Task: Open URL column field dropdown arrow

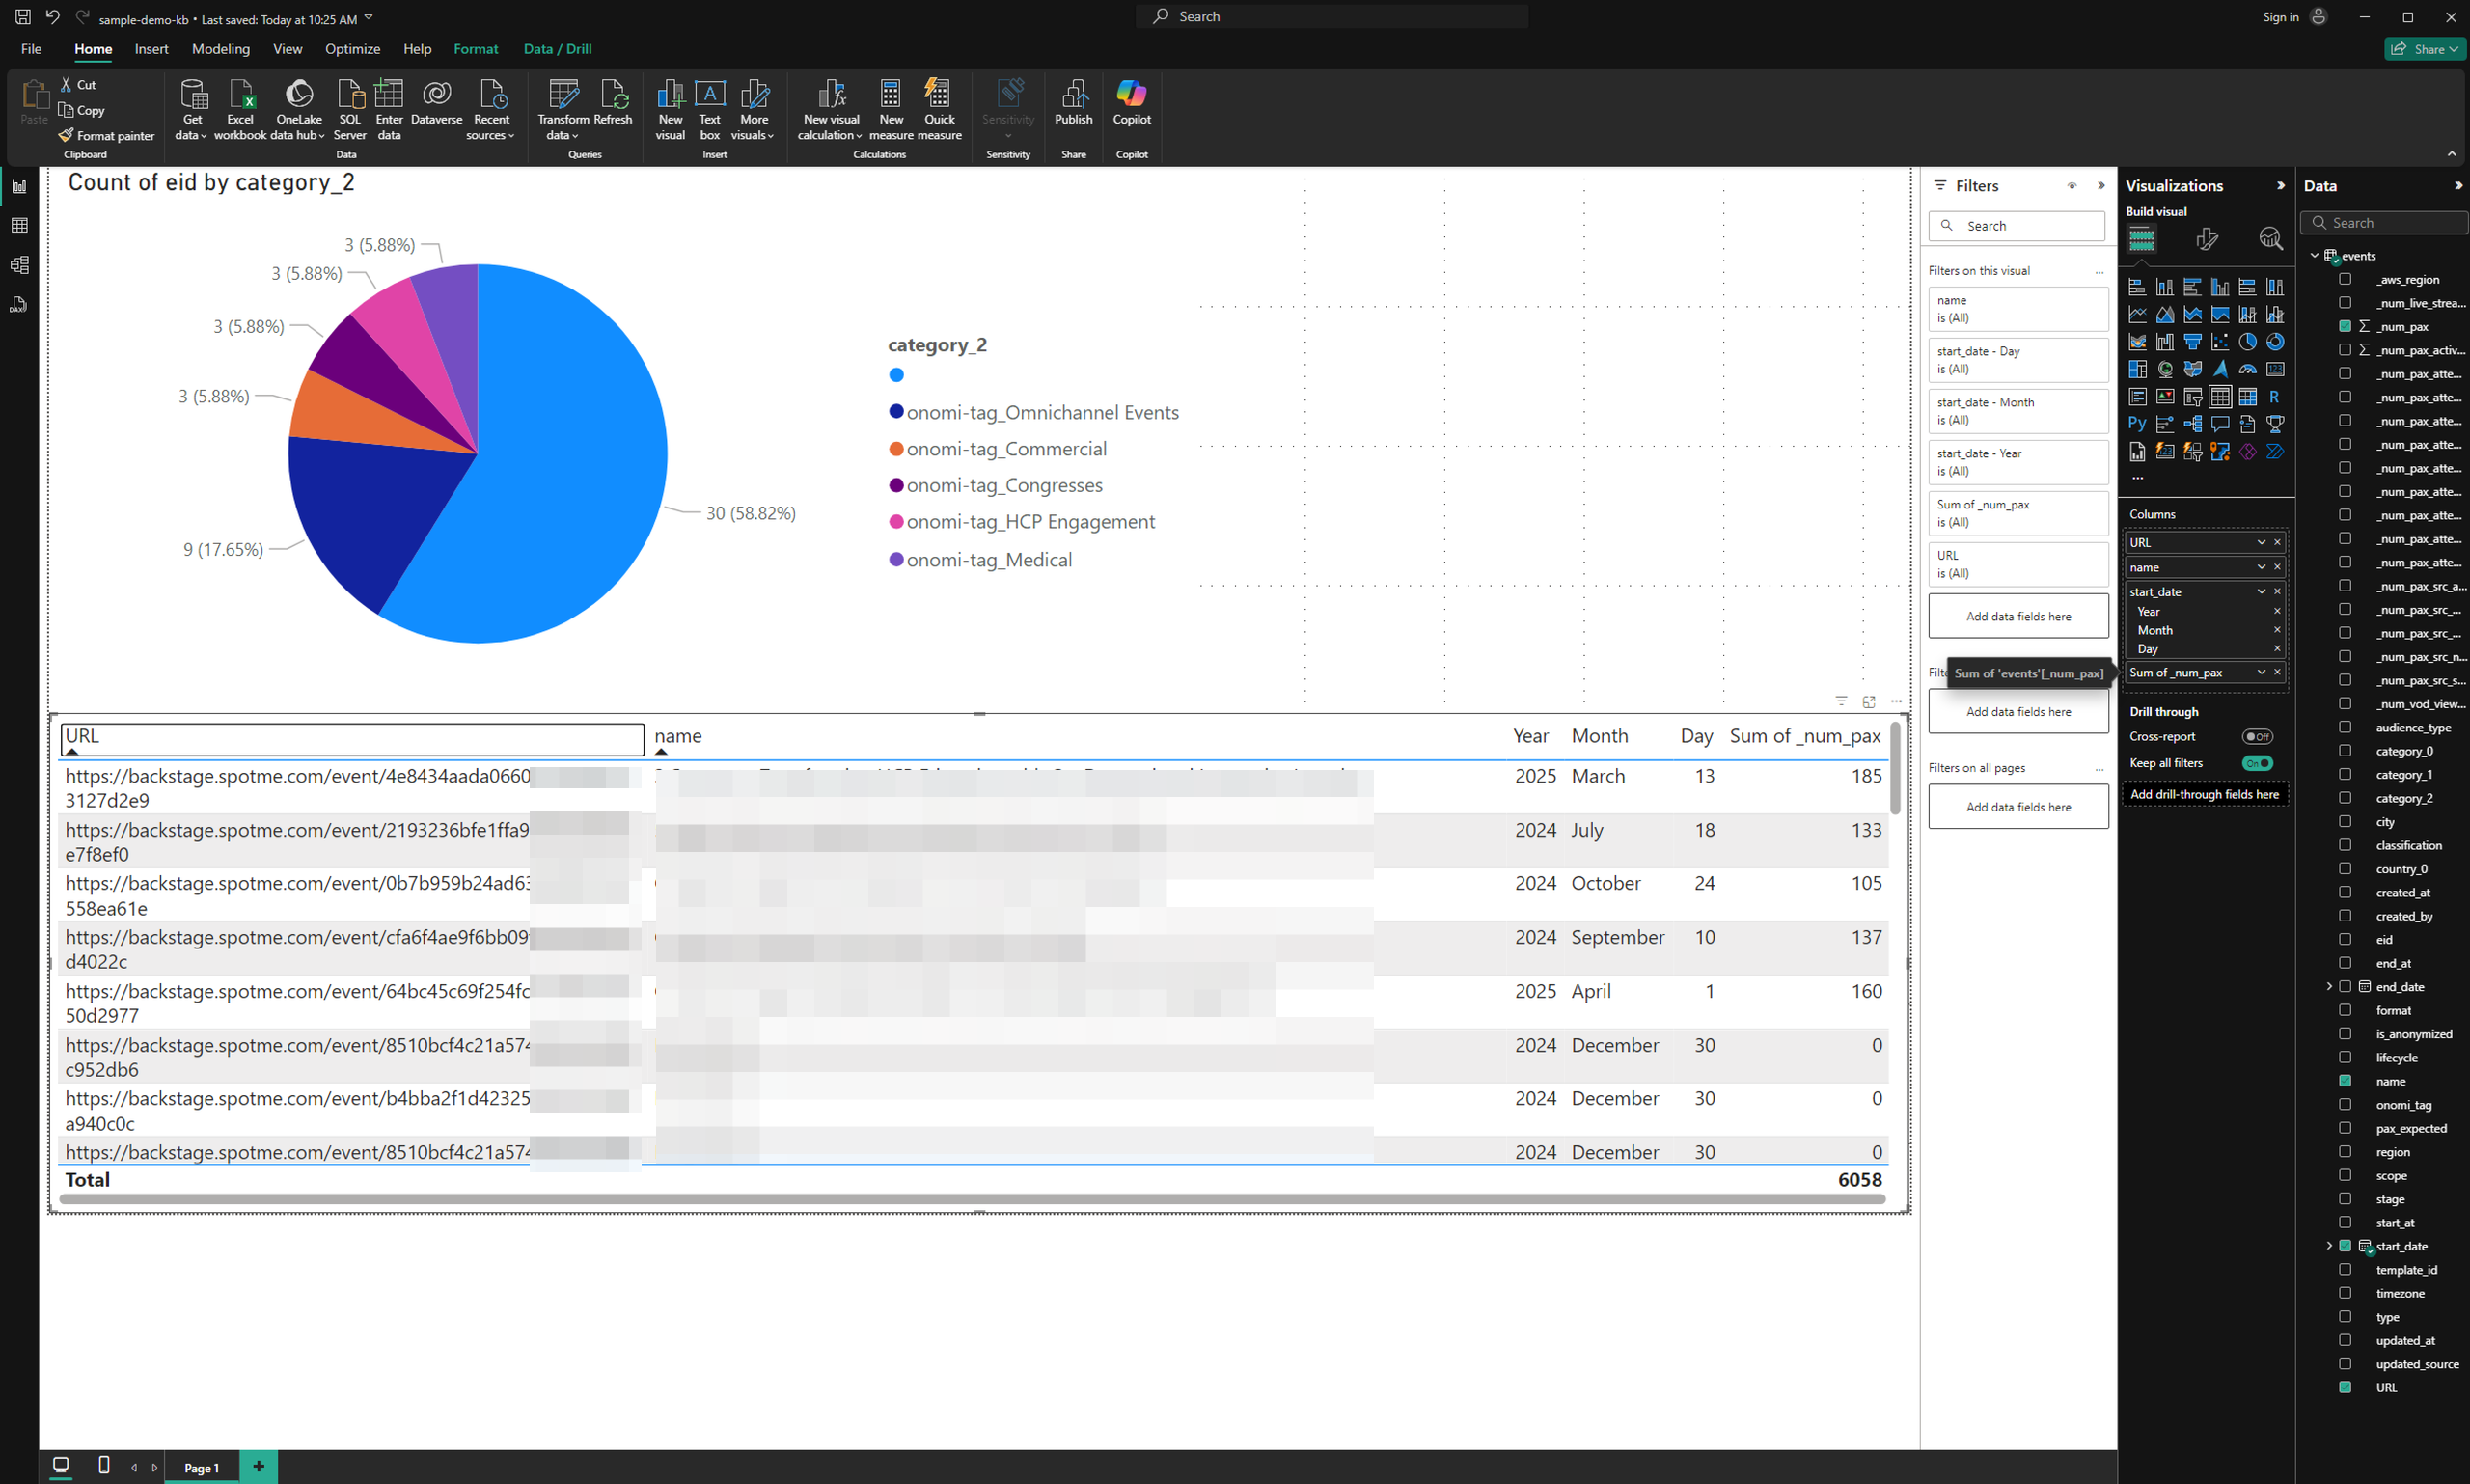Action: [x=2261, y=542]
